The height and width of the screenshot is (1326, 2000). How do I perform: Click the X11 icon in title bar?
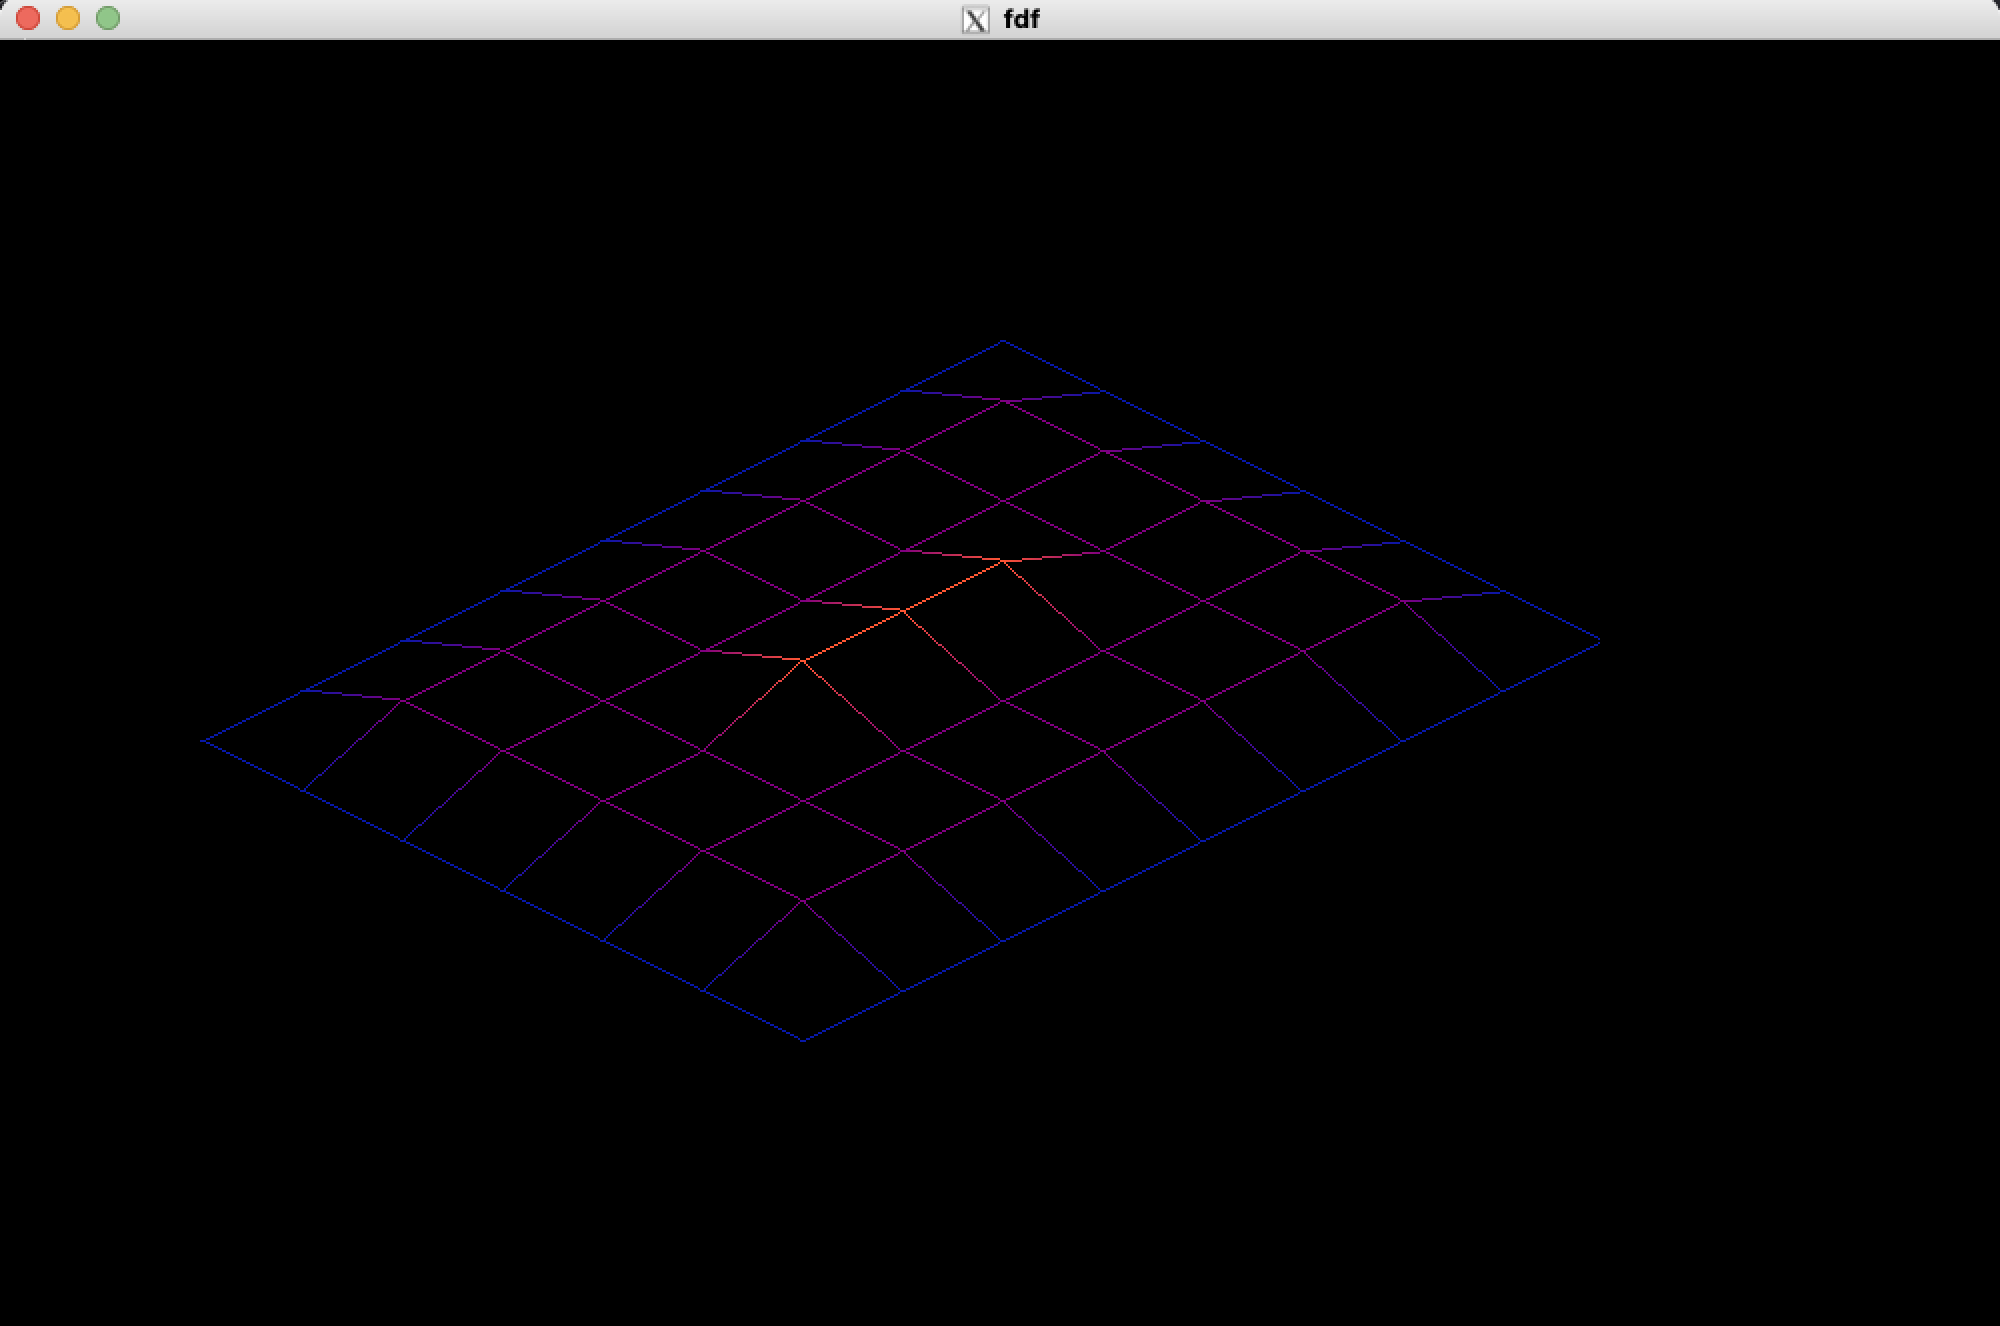[x=975, y=19]
